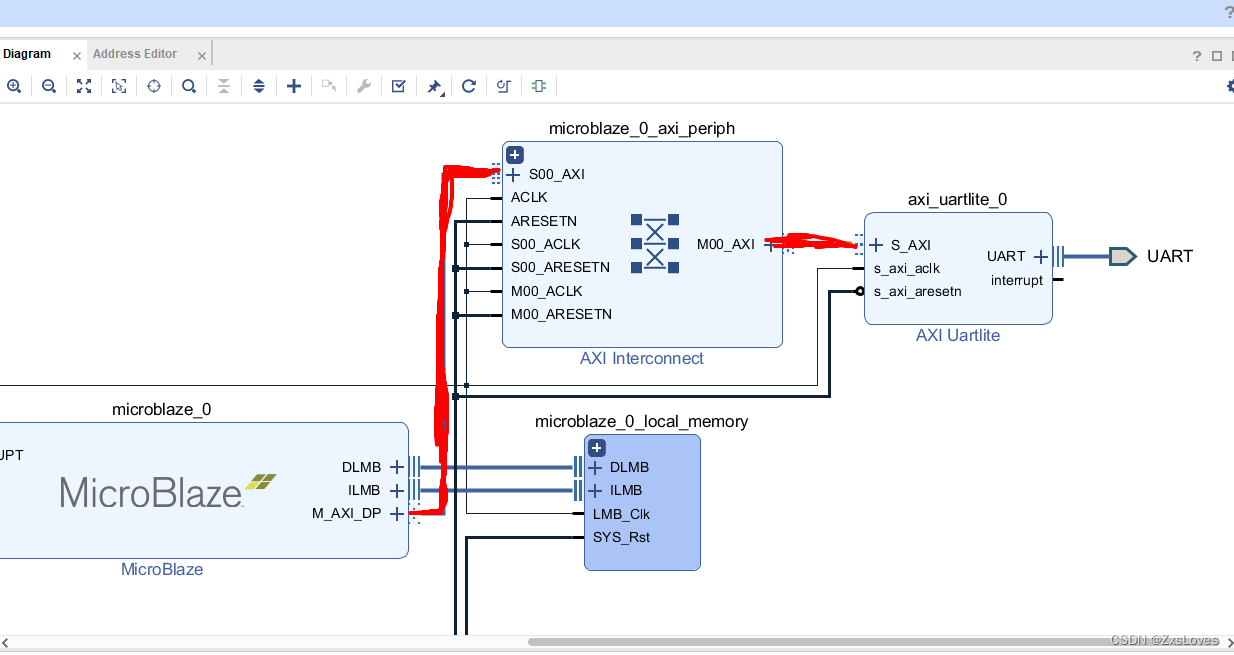
Task: Expand the microblaze_0_axi_periph block hierarchy
Action: pyautogui.click(x=515, y=155)
